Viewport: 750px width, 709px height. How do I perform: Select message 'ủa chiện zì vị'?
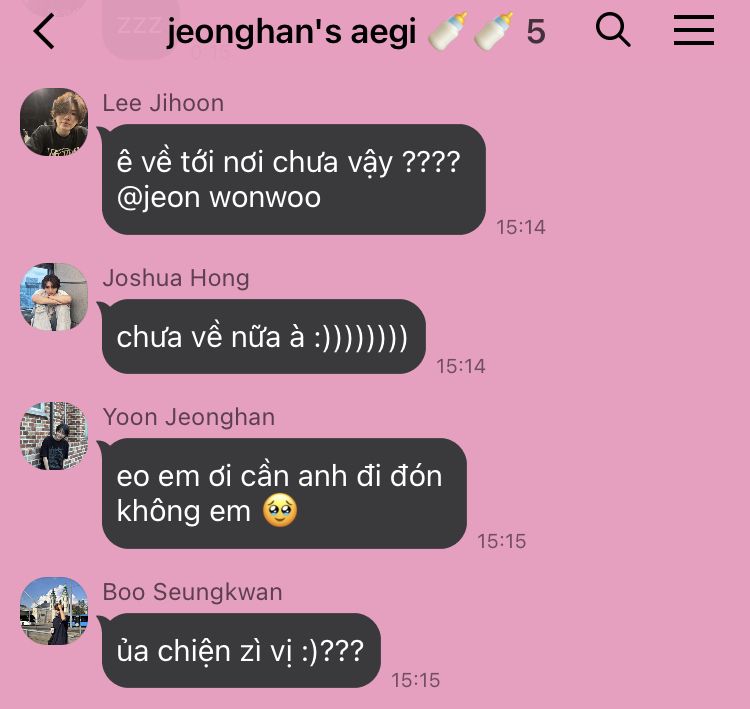coord(241,651)
